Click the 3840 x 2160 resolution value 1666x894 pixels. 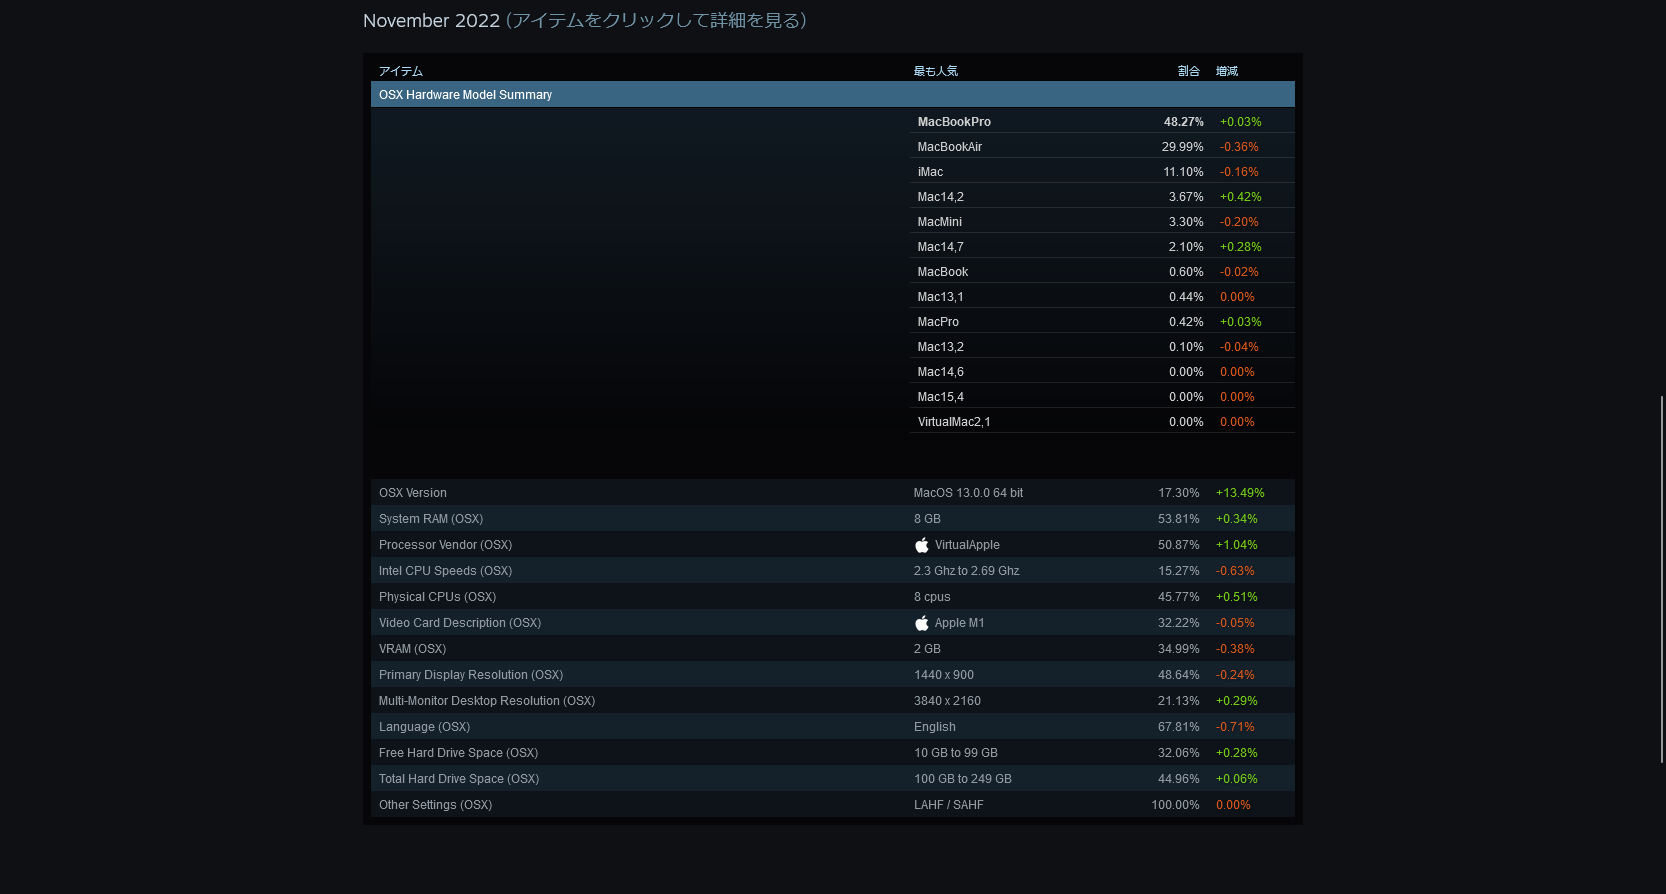[947, 701]
